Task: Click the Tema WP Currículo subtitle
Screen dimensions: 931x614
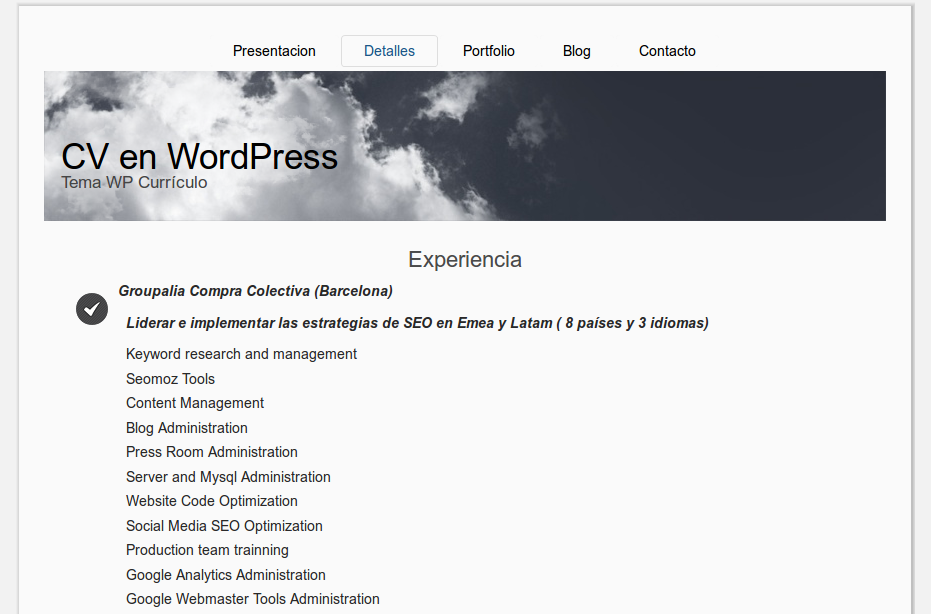Action: coord(136,182)
